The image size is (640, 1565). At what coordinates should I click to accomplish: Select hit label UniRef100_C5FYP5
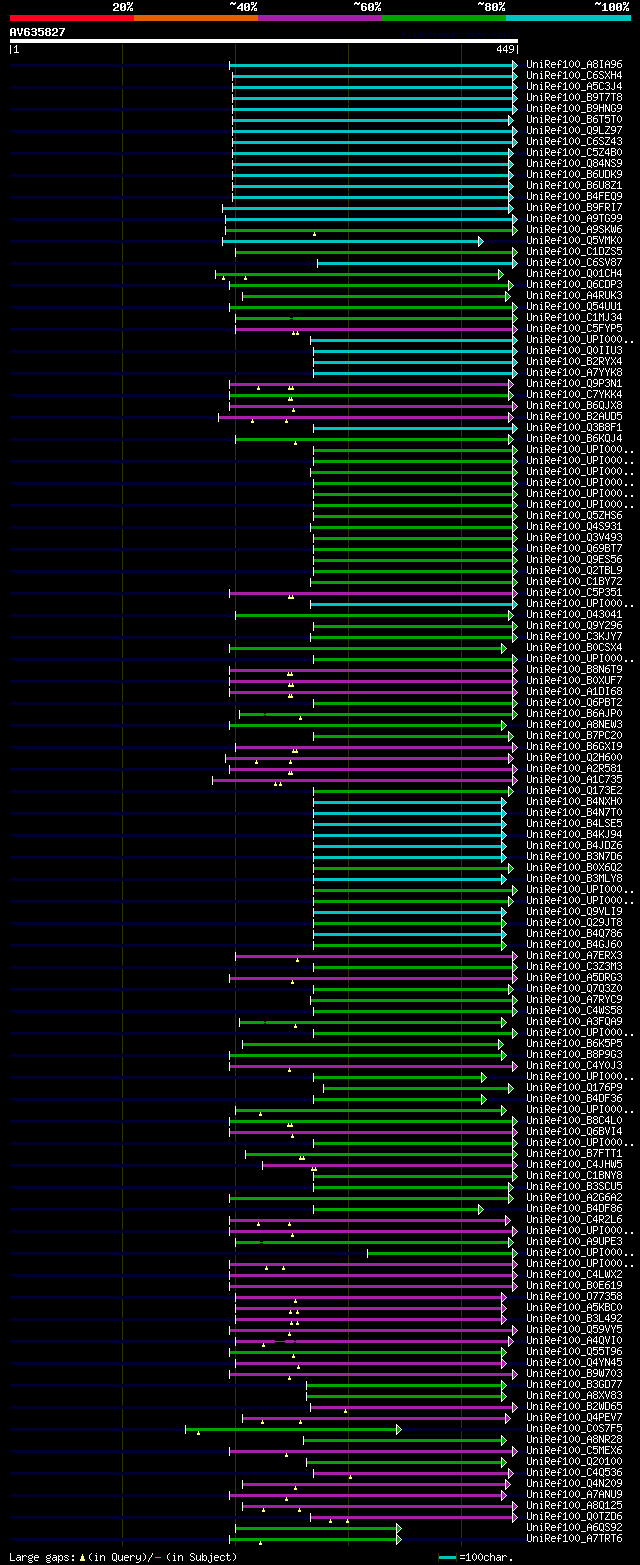pyautogui.click(x=574, y=328)
